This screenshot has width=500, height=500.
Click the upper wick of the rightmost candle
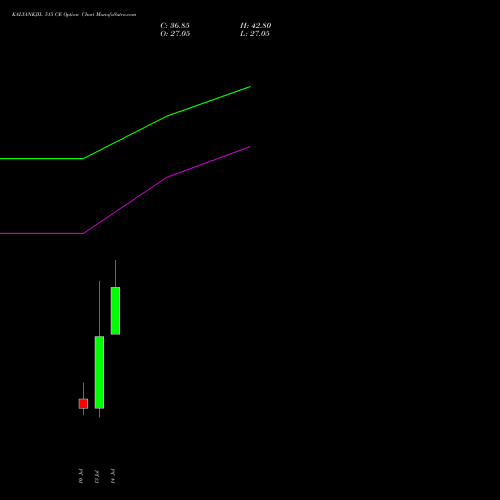pyautogui.click(x=115, y=273)
